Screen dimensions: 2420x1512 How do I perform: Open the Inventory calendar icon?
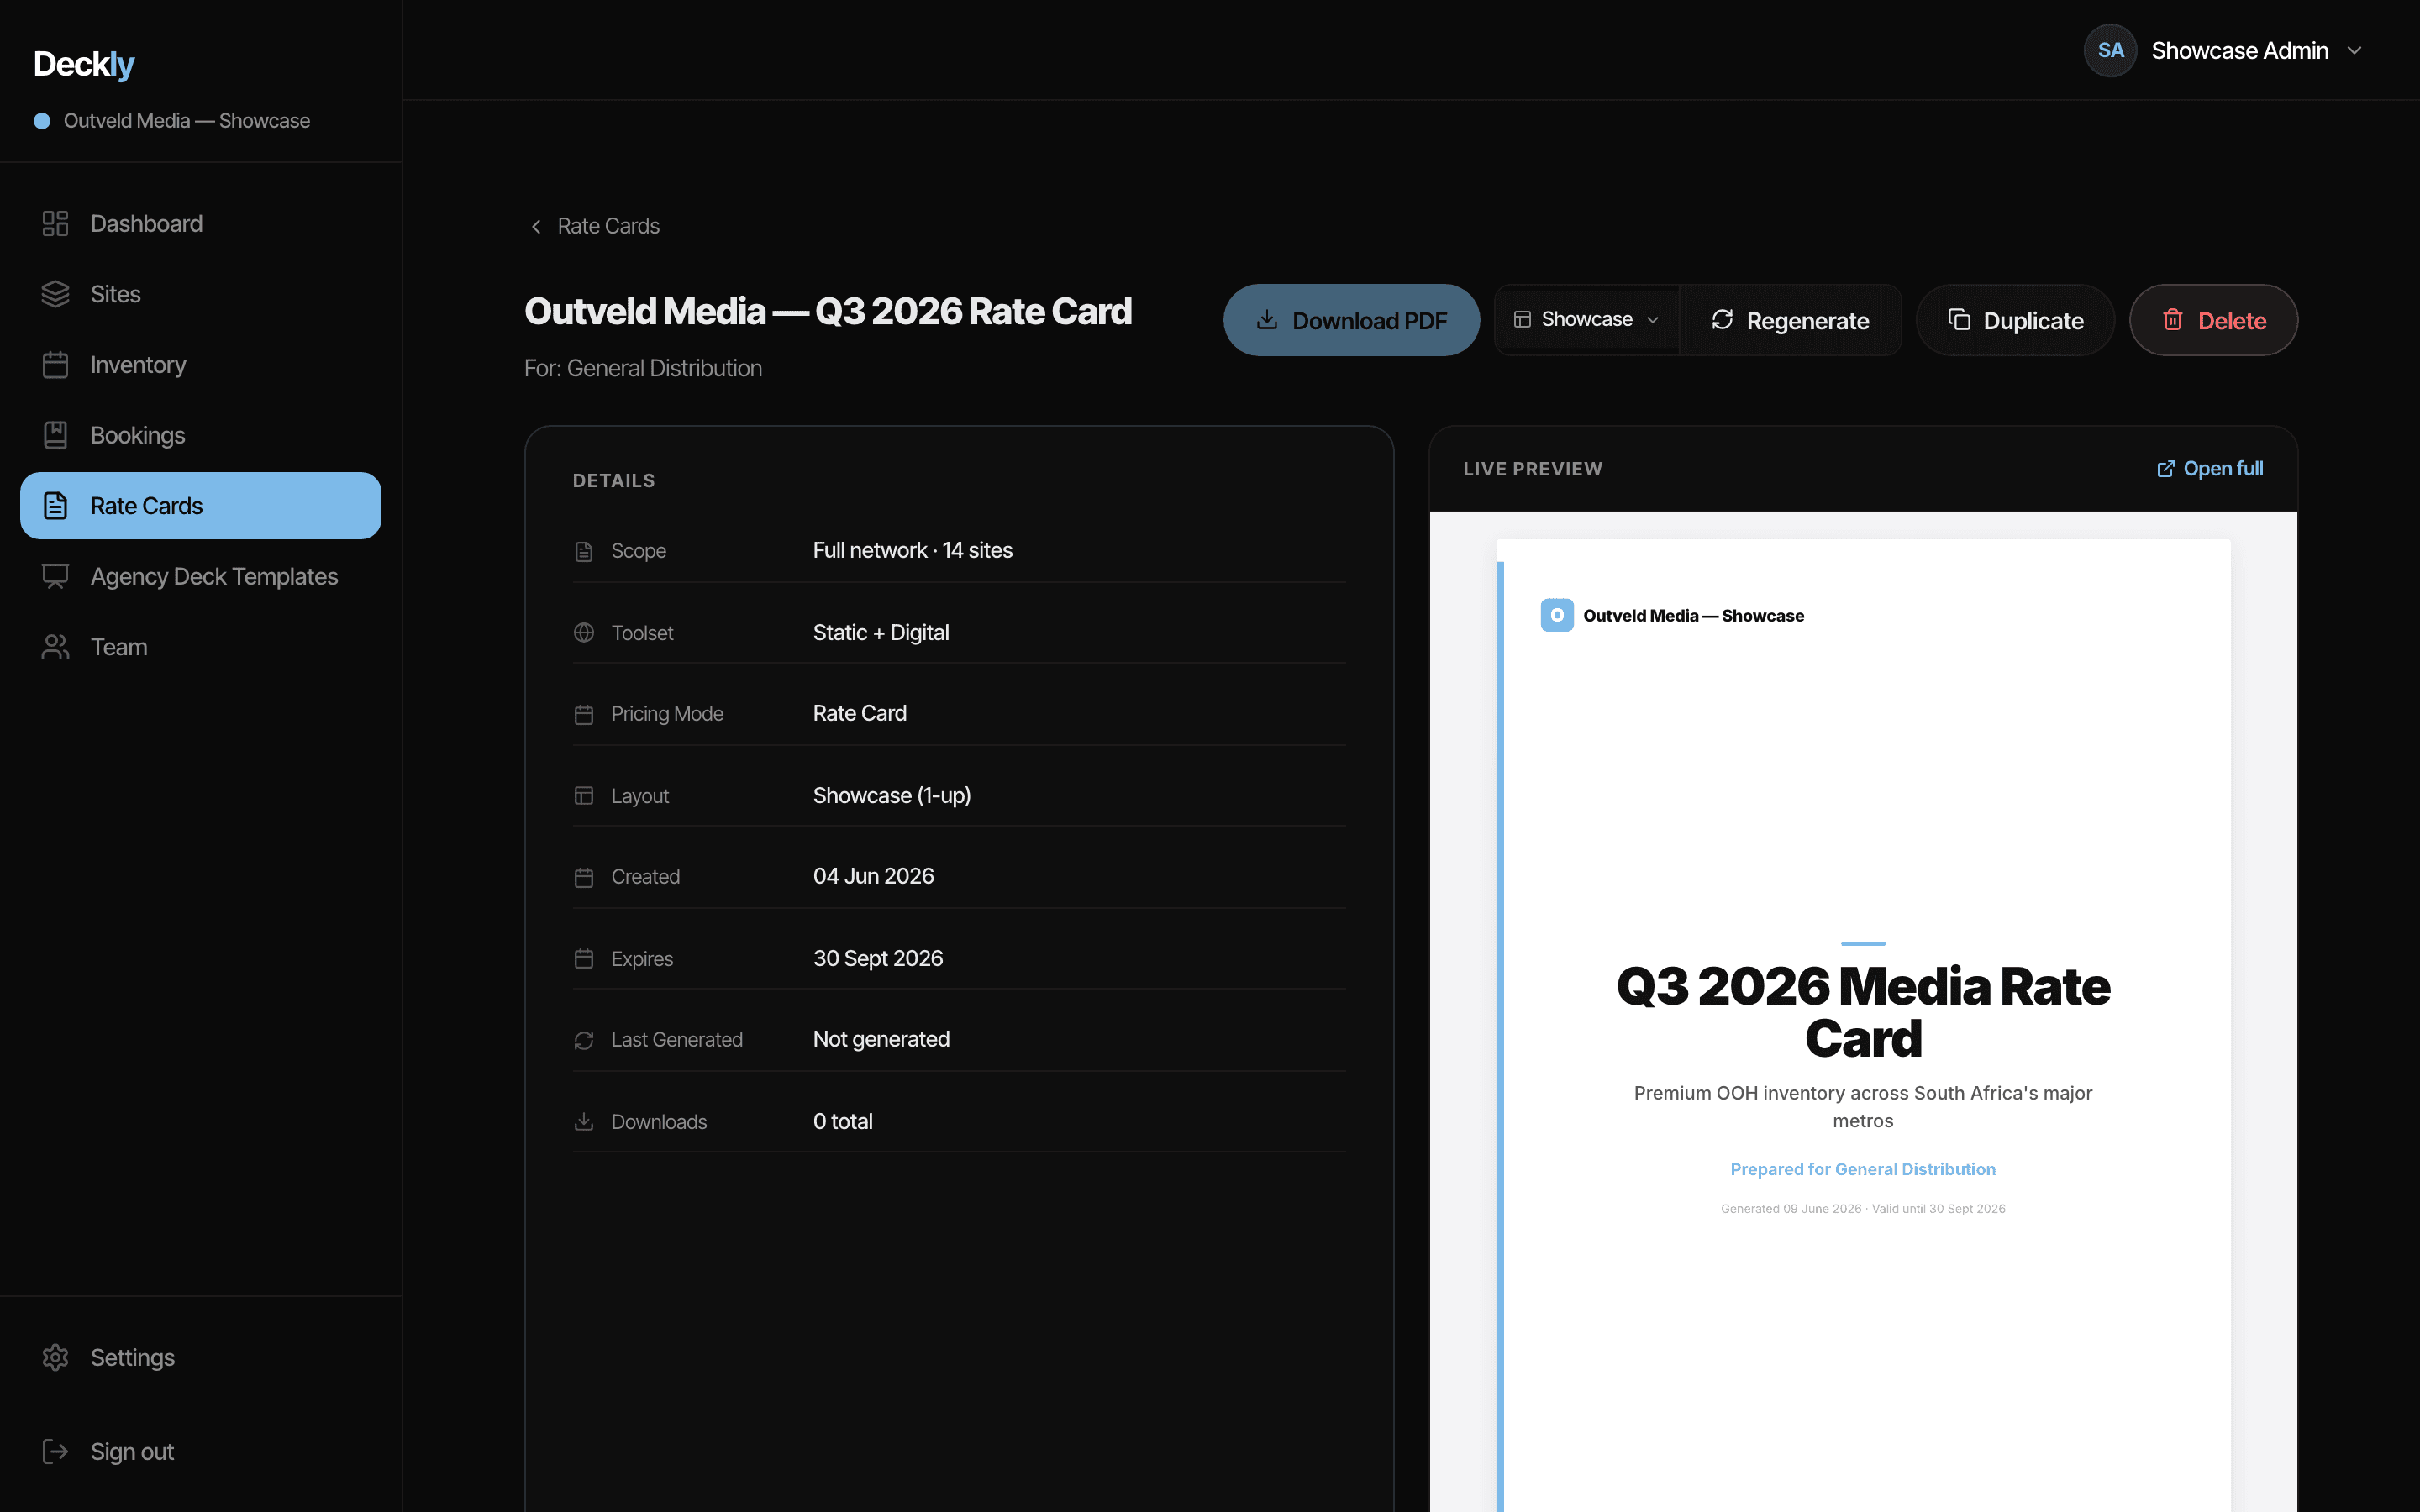55,365
